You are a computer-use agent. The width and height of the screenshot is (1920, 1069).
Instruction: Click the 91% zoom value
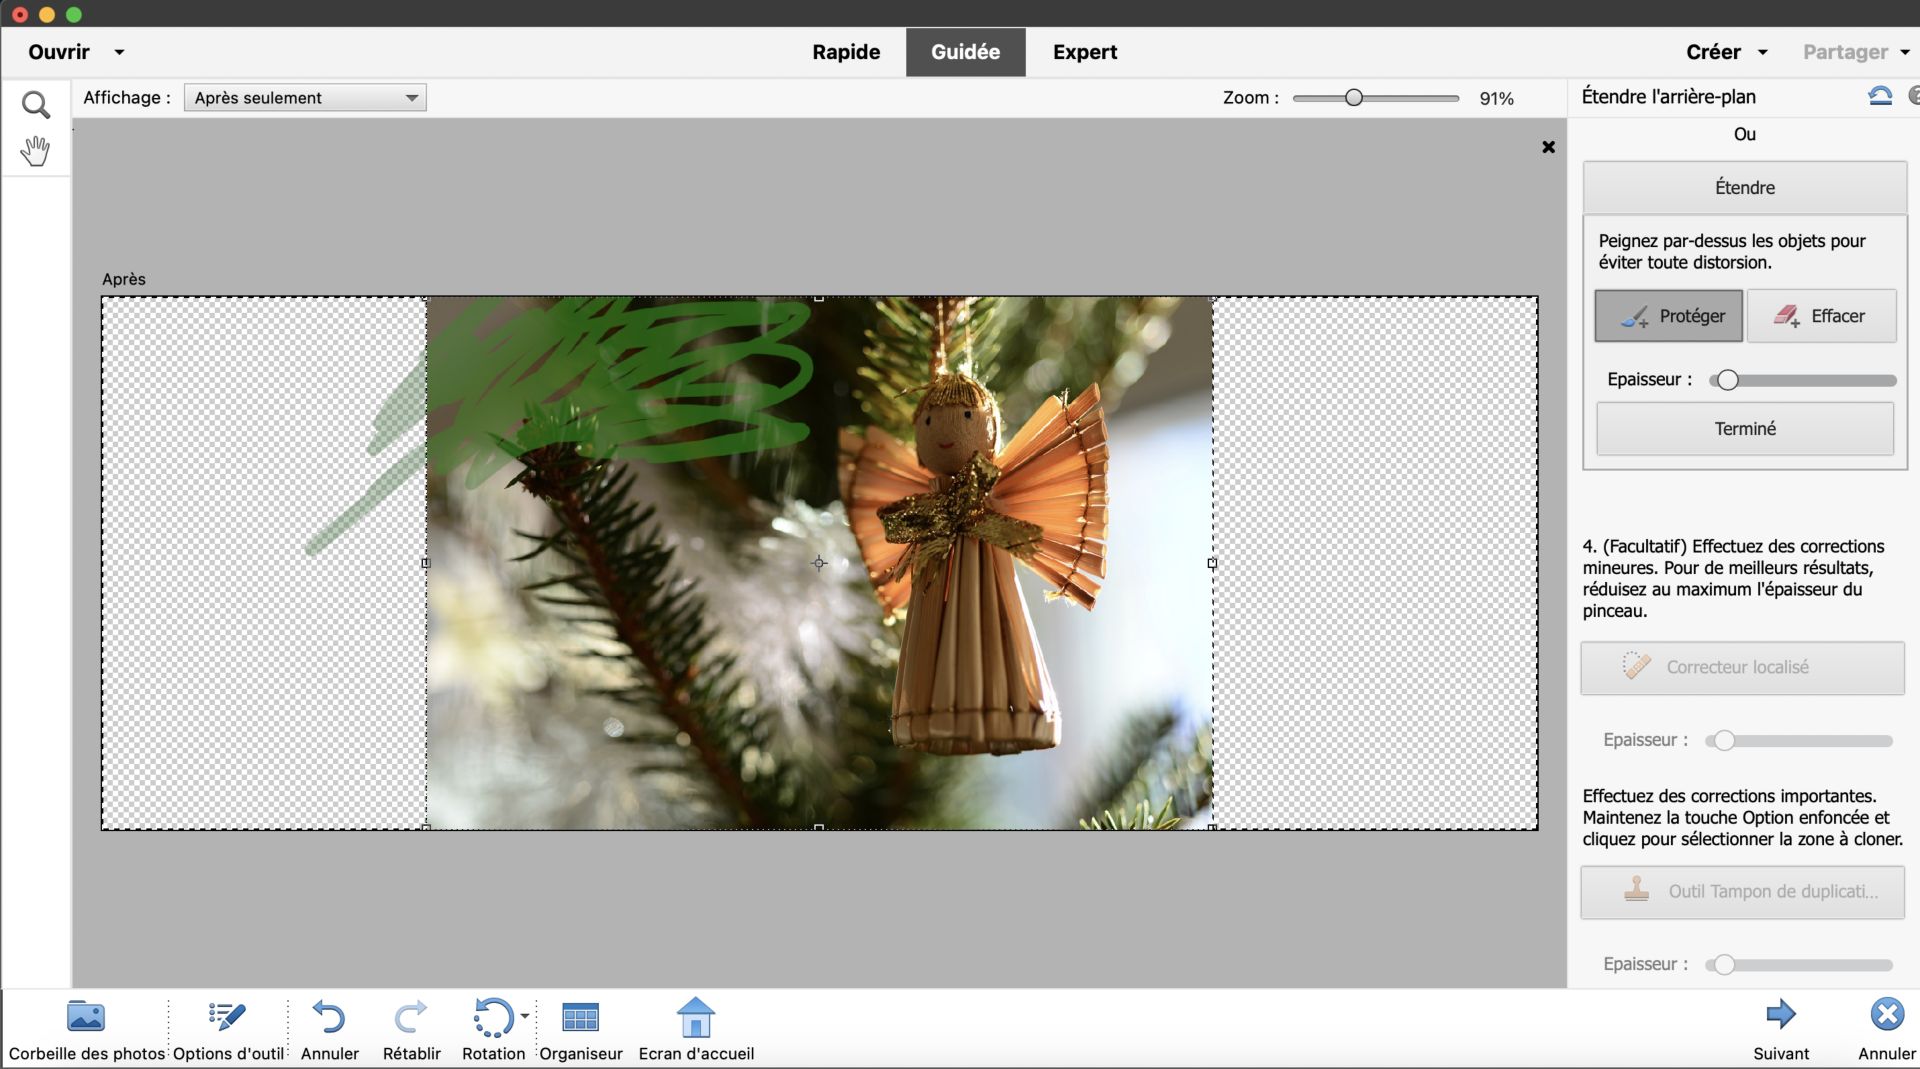(x=1497, y=98)
